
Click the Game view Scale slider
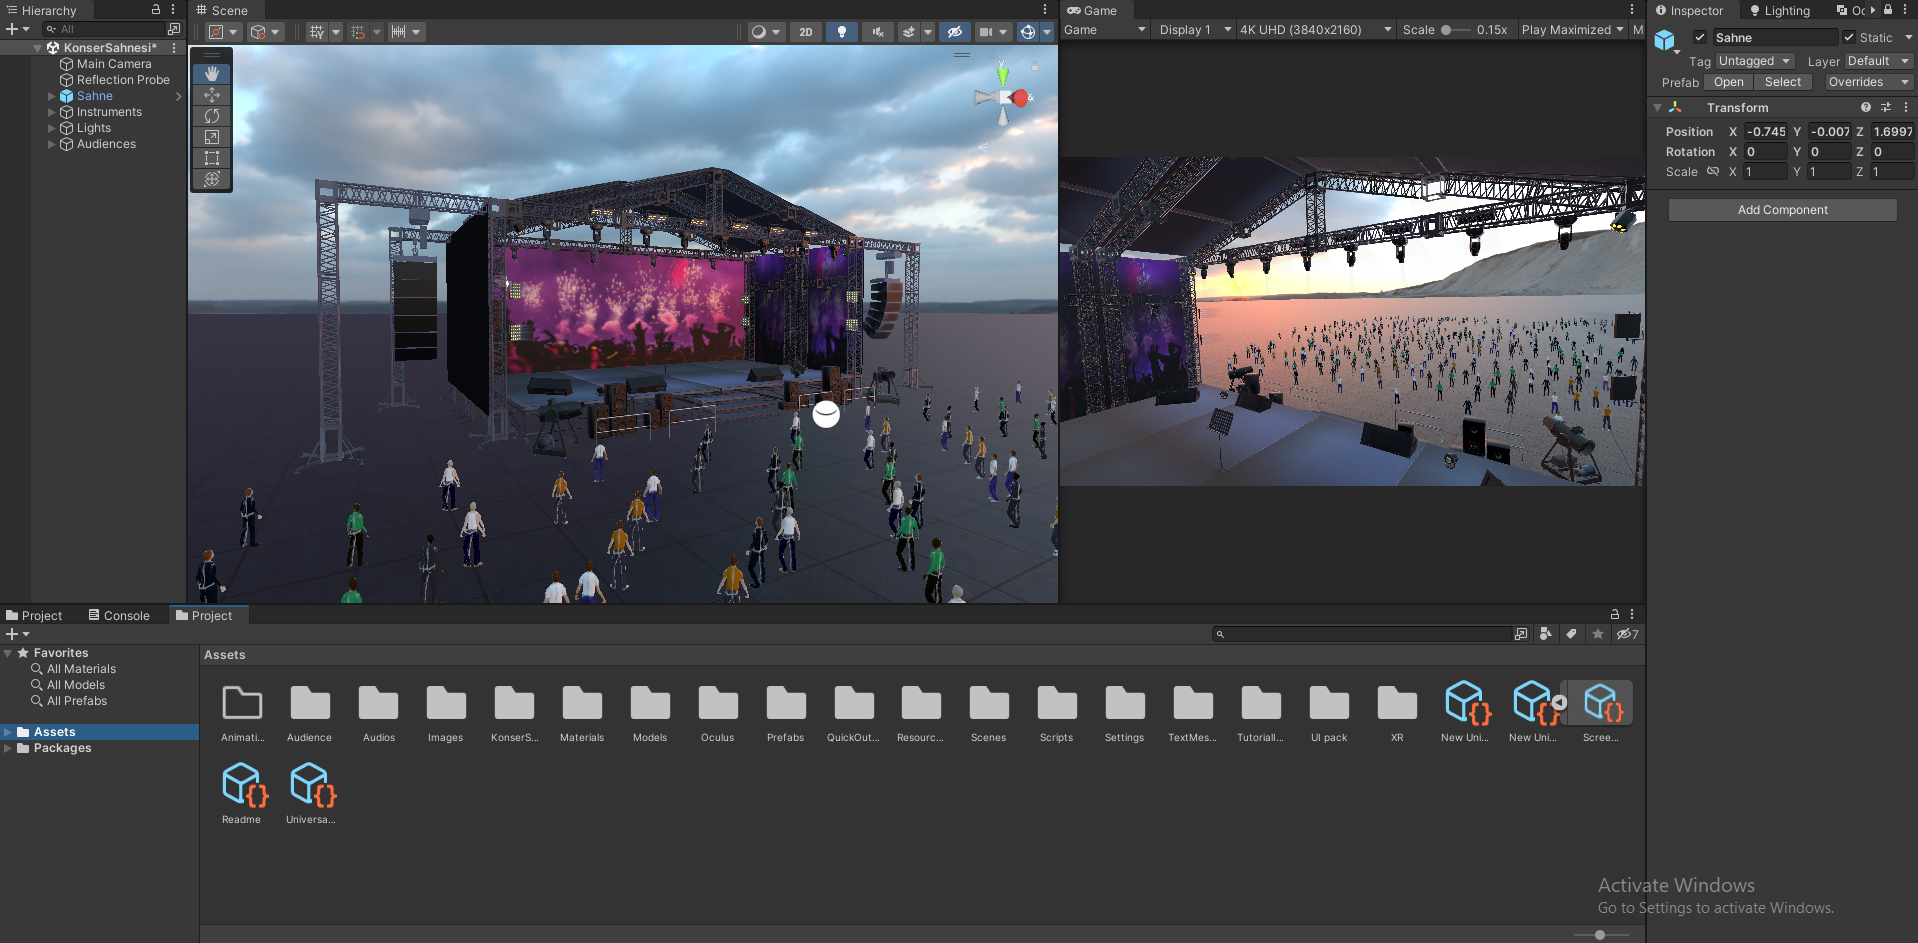[x=1456, y=30]
